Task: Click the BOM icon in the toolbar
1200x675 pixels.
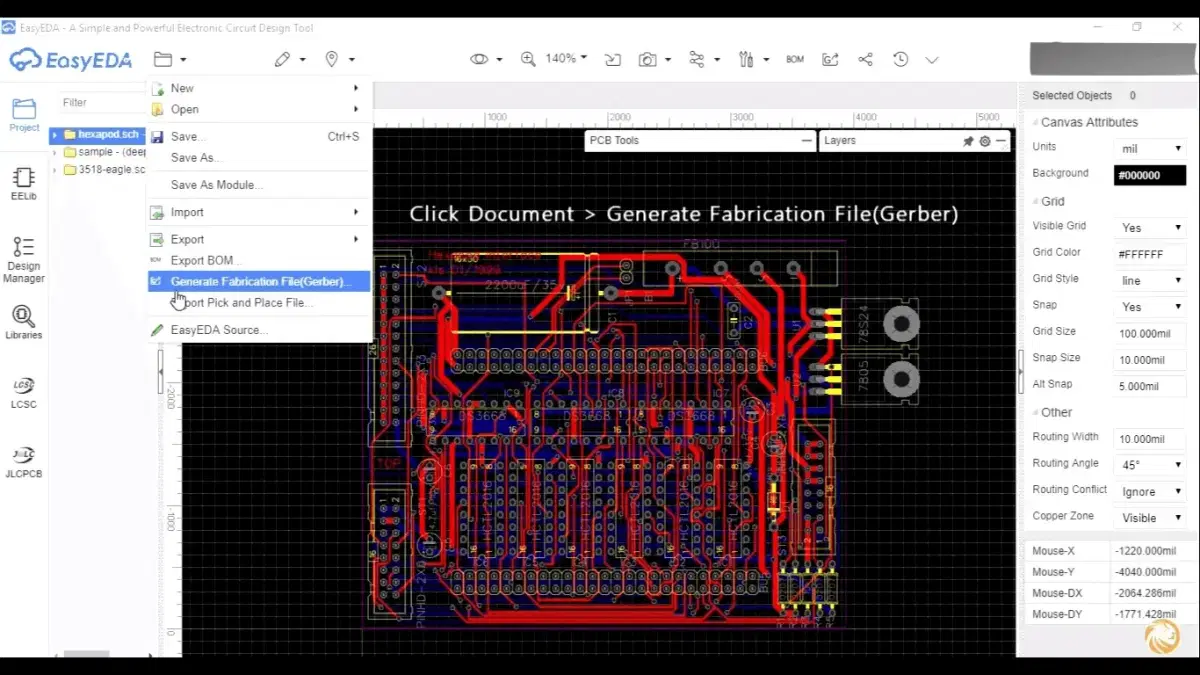Action: [x=795, y=60]
